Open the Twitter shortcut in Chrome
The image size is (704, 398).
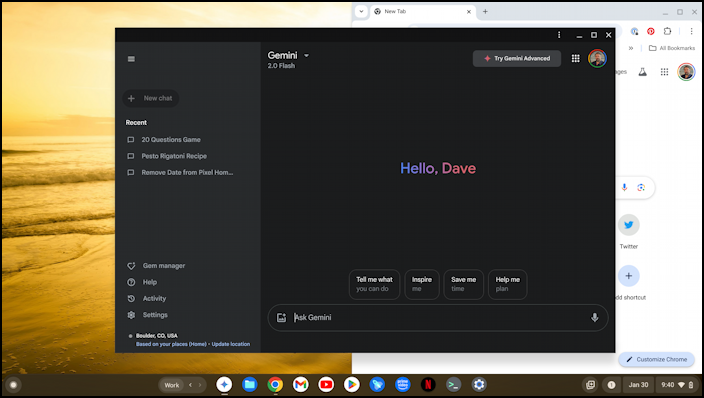click(x=629, y=225)
